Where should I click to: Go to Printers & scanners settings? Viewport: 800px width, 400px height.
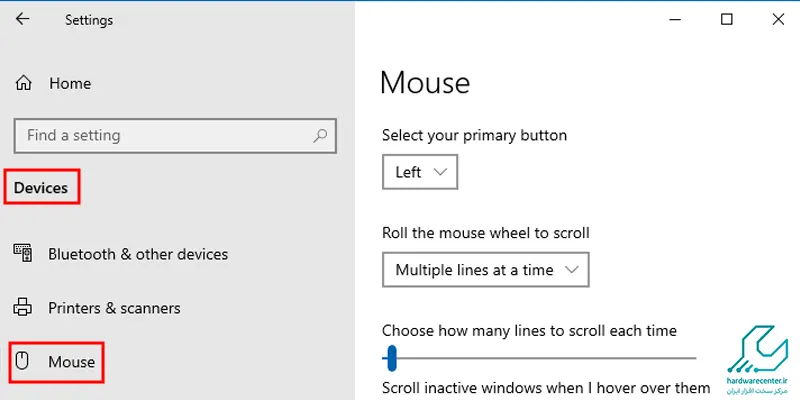114,308
